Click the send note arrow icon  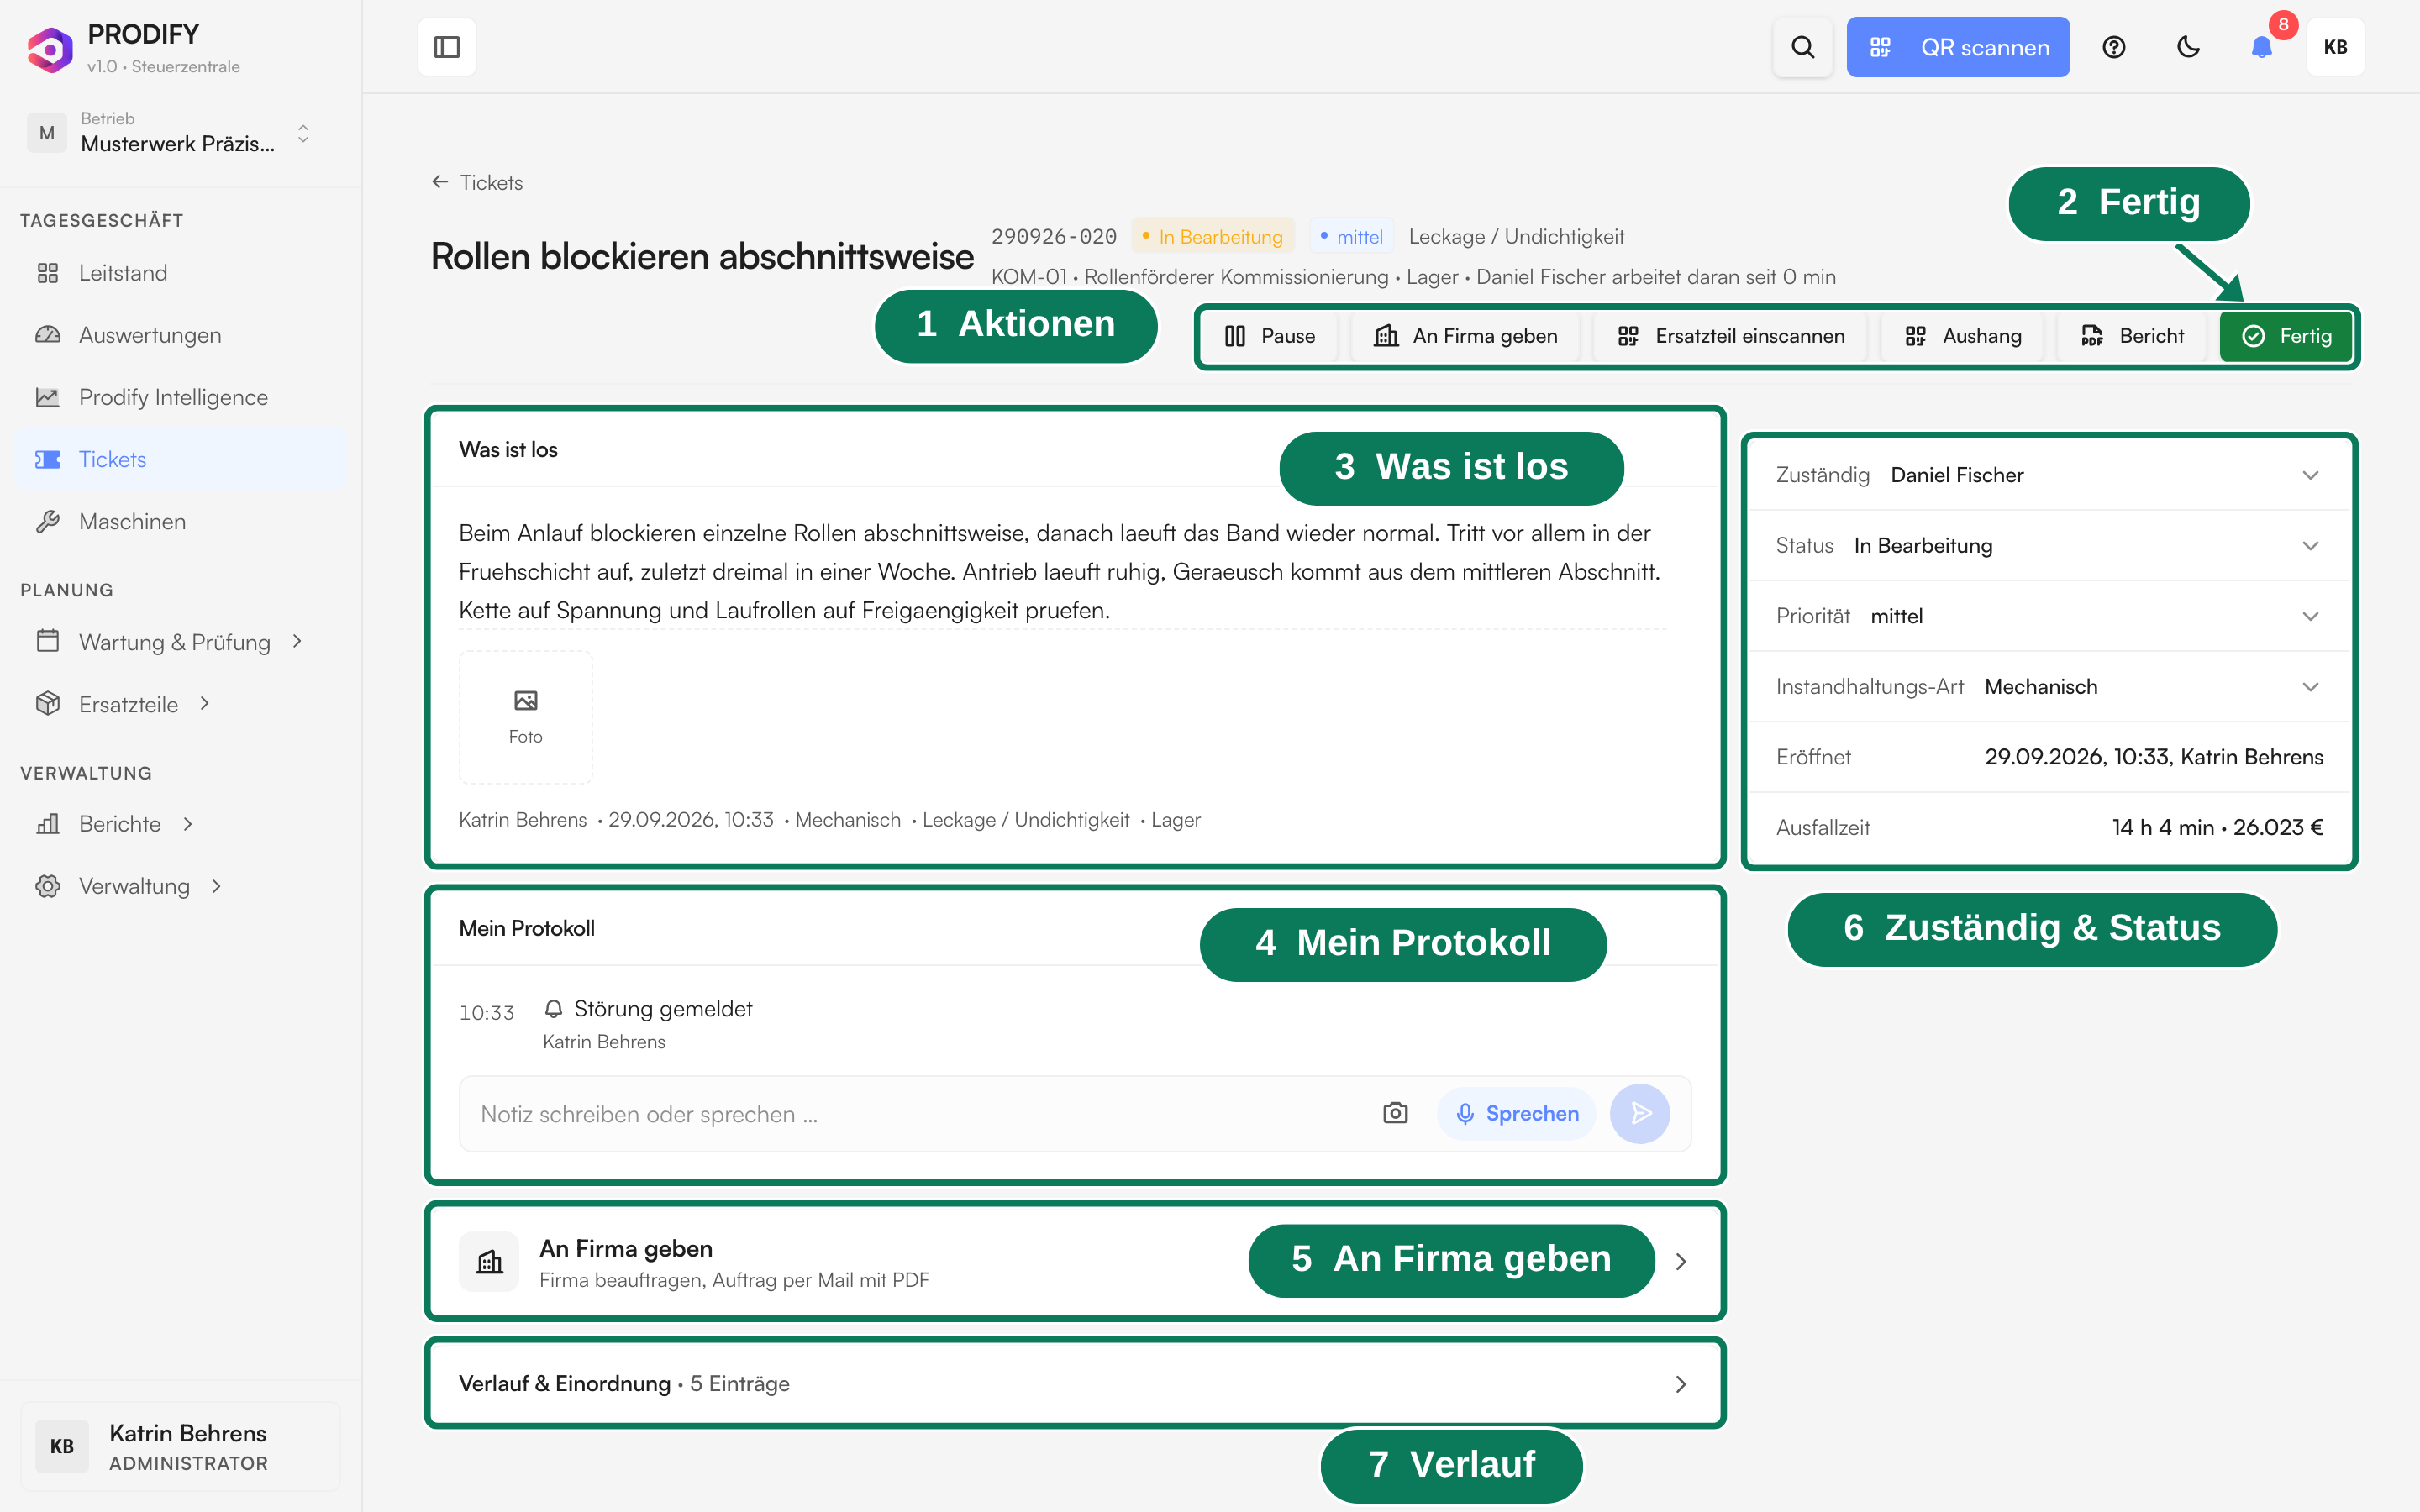pyautogui.click(x=1640, y=1114)
